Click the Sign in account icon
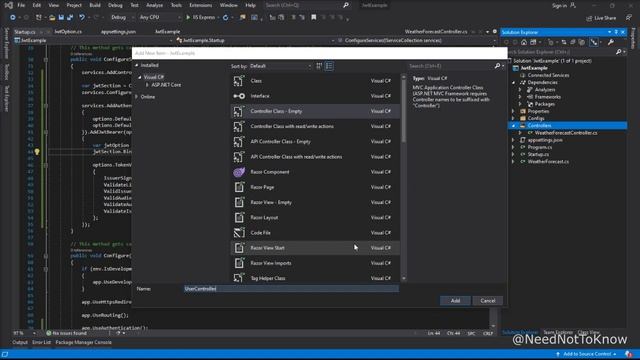Image resolution: width=640 pixels, height=360 pixels. [573, 5]
